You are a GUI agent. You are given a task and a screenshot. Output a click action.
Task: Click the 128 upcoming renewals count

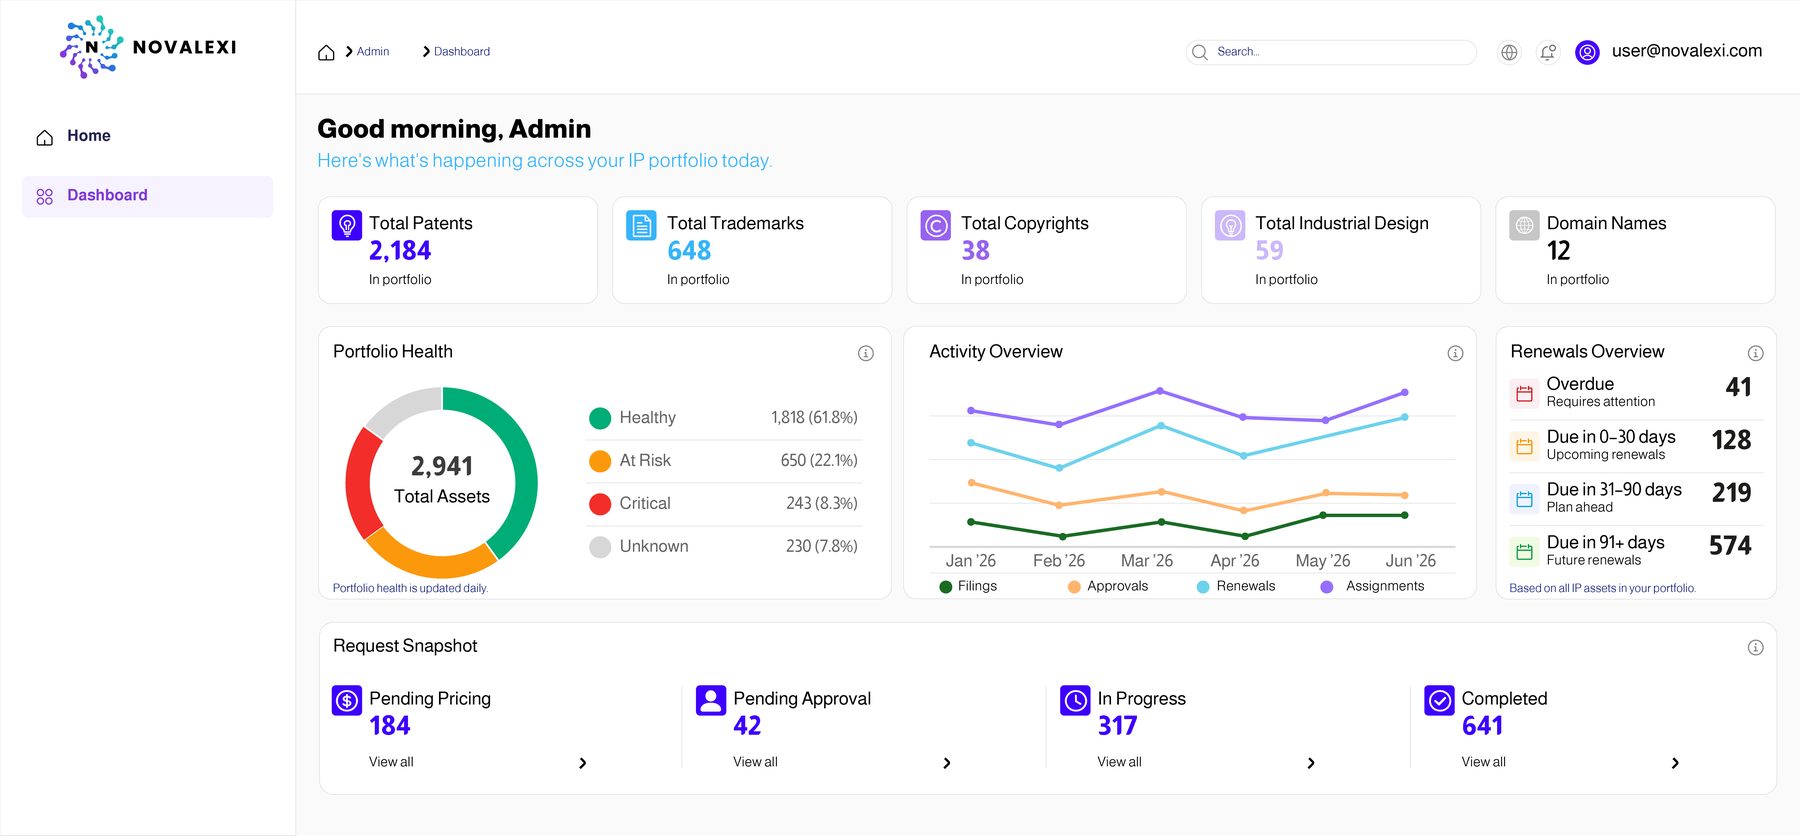(x=1731, y=440)
